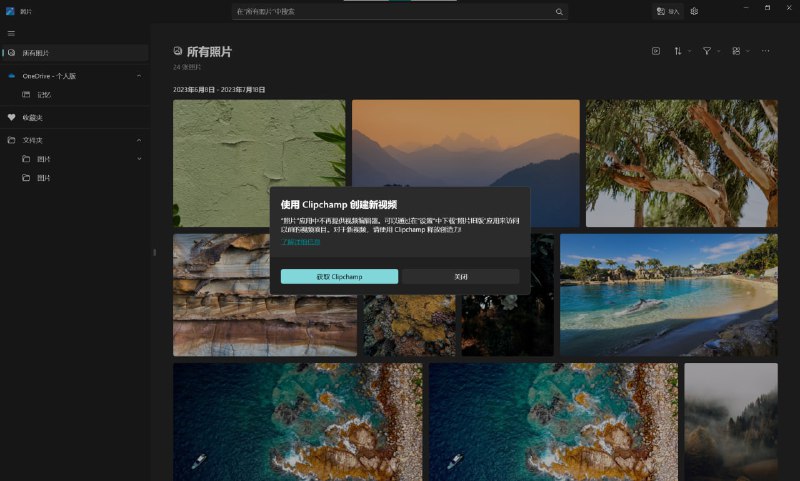This screenshot has width=800, height=481.
Task: Click the 导入 import button
Action: tap(668, 11)
